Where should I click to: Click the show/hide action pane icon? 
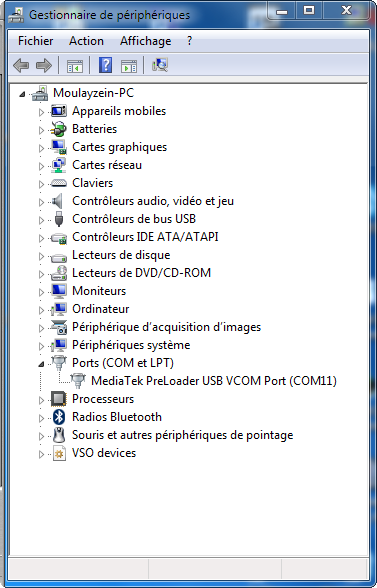pyautogui.click(x=129, y=66)
